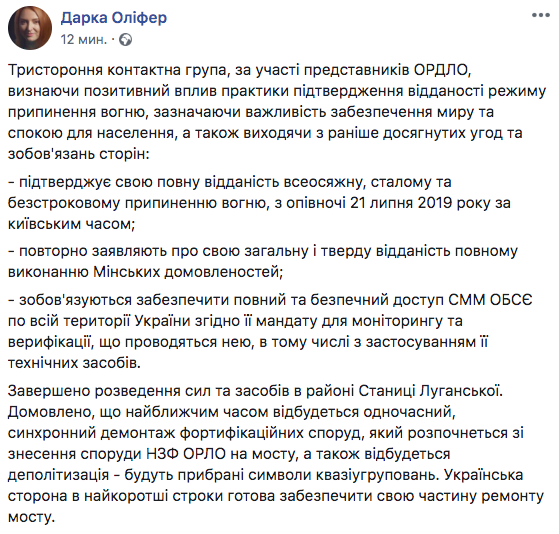
Task: Click the sentence starting "Завершено розведення сил"
Action: (x=255, y=391)
